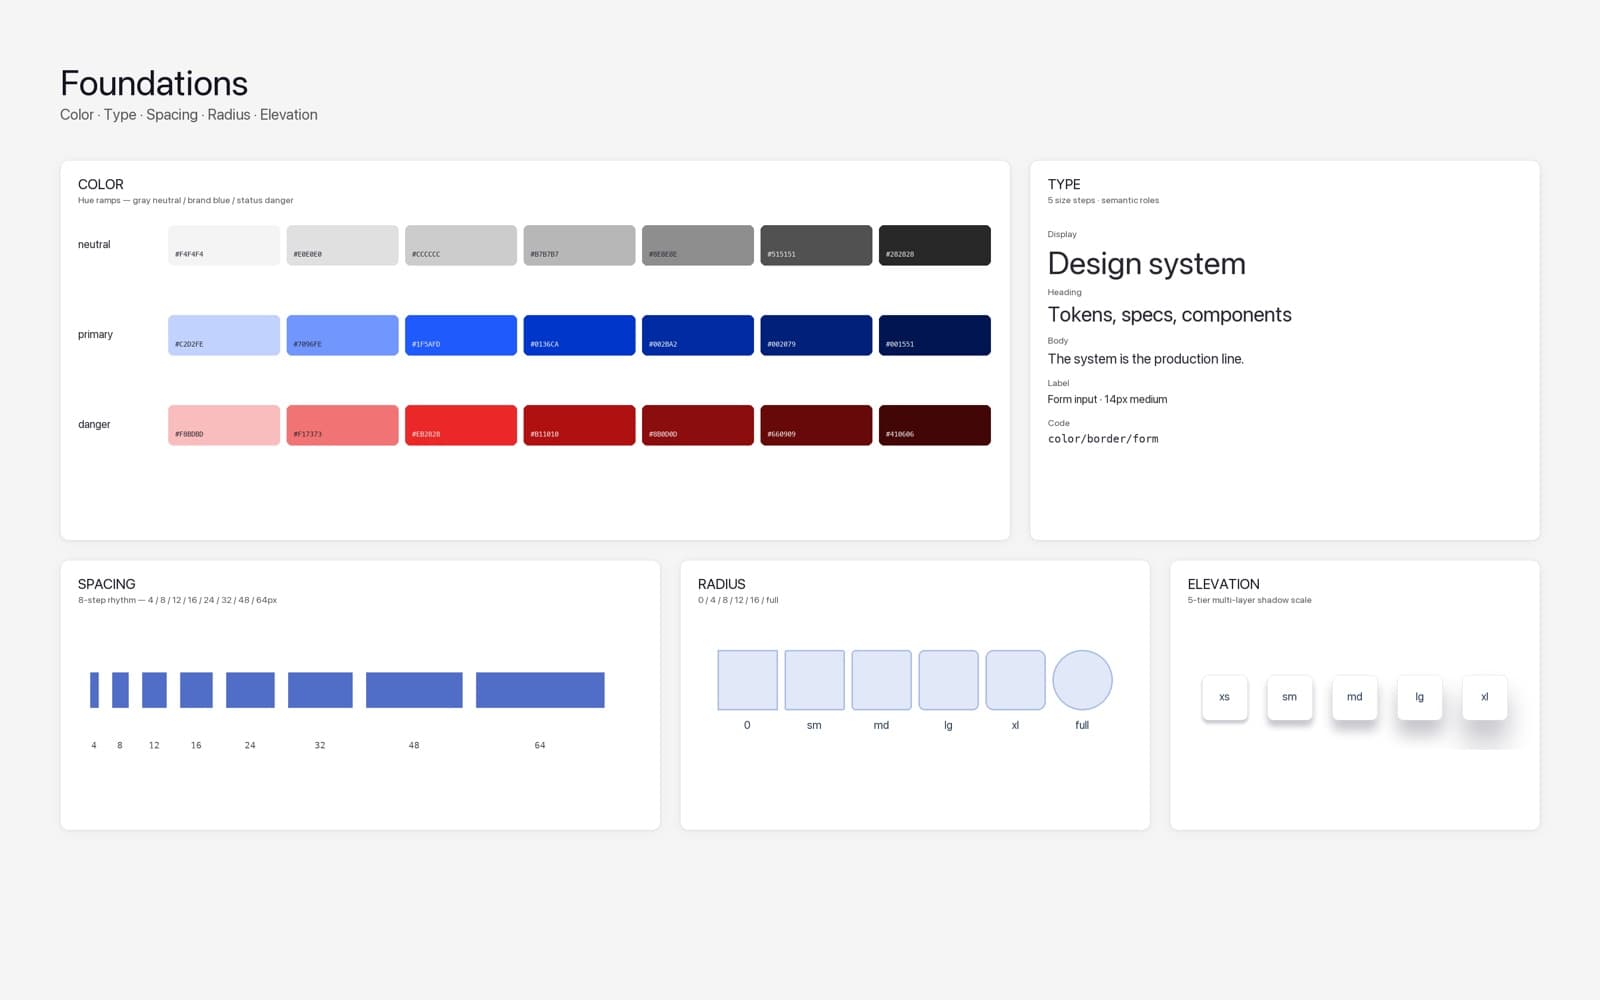Click the 'neutral' ramp label
This screenshot has width=1600, height=1000.
coord(94,245)
